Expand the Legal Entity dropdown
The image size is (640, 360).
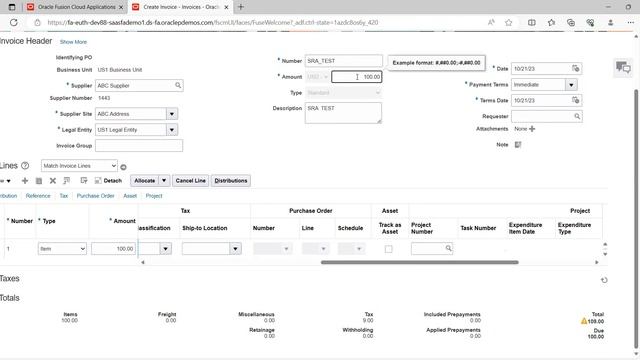pyautogui.click(x=172, y=130)
